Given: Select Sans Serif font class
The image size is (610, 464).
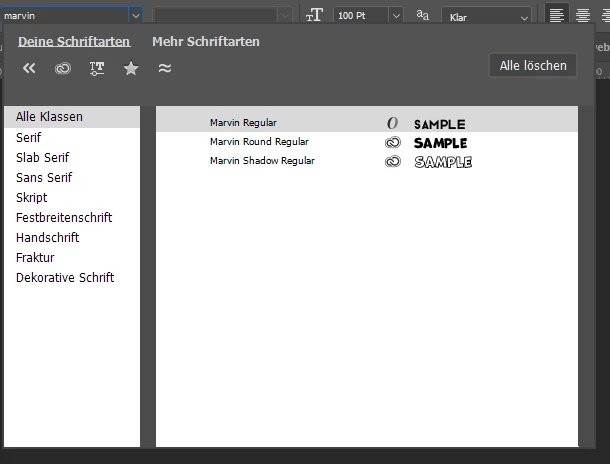Looking at the screenshot, I should (x=72, y=177).
